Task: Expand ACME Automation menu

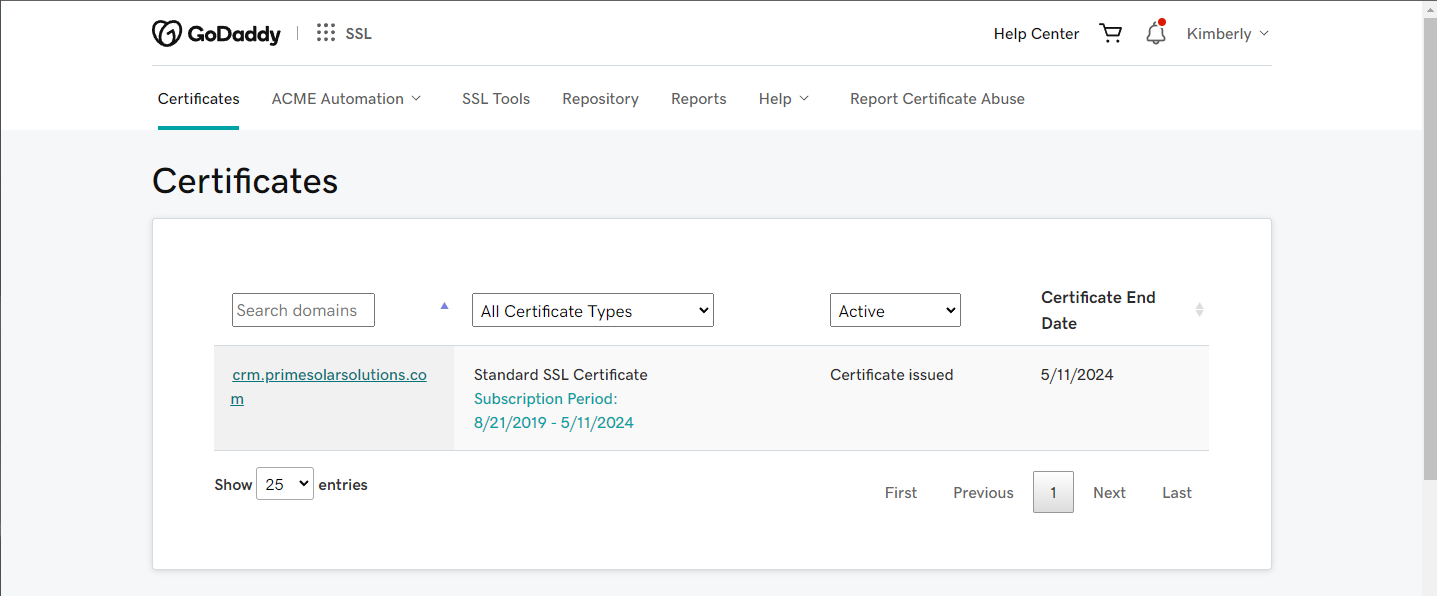Action: (x=347, y=99)
